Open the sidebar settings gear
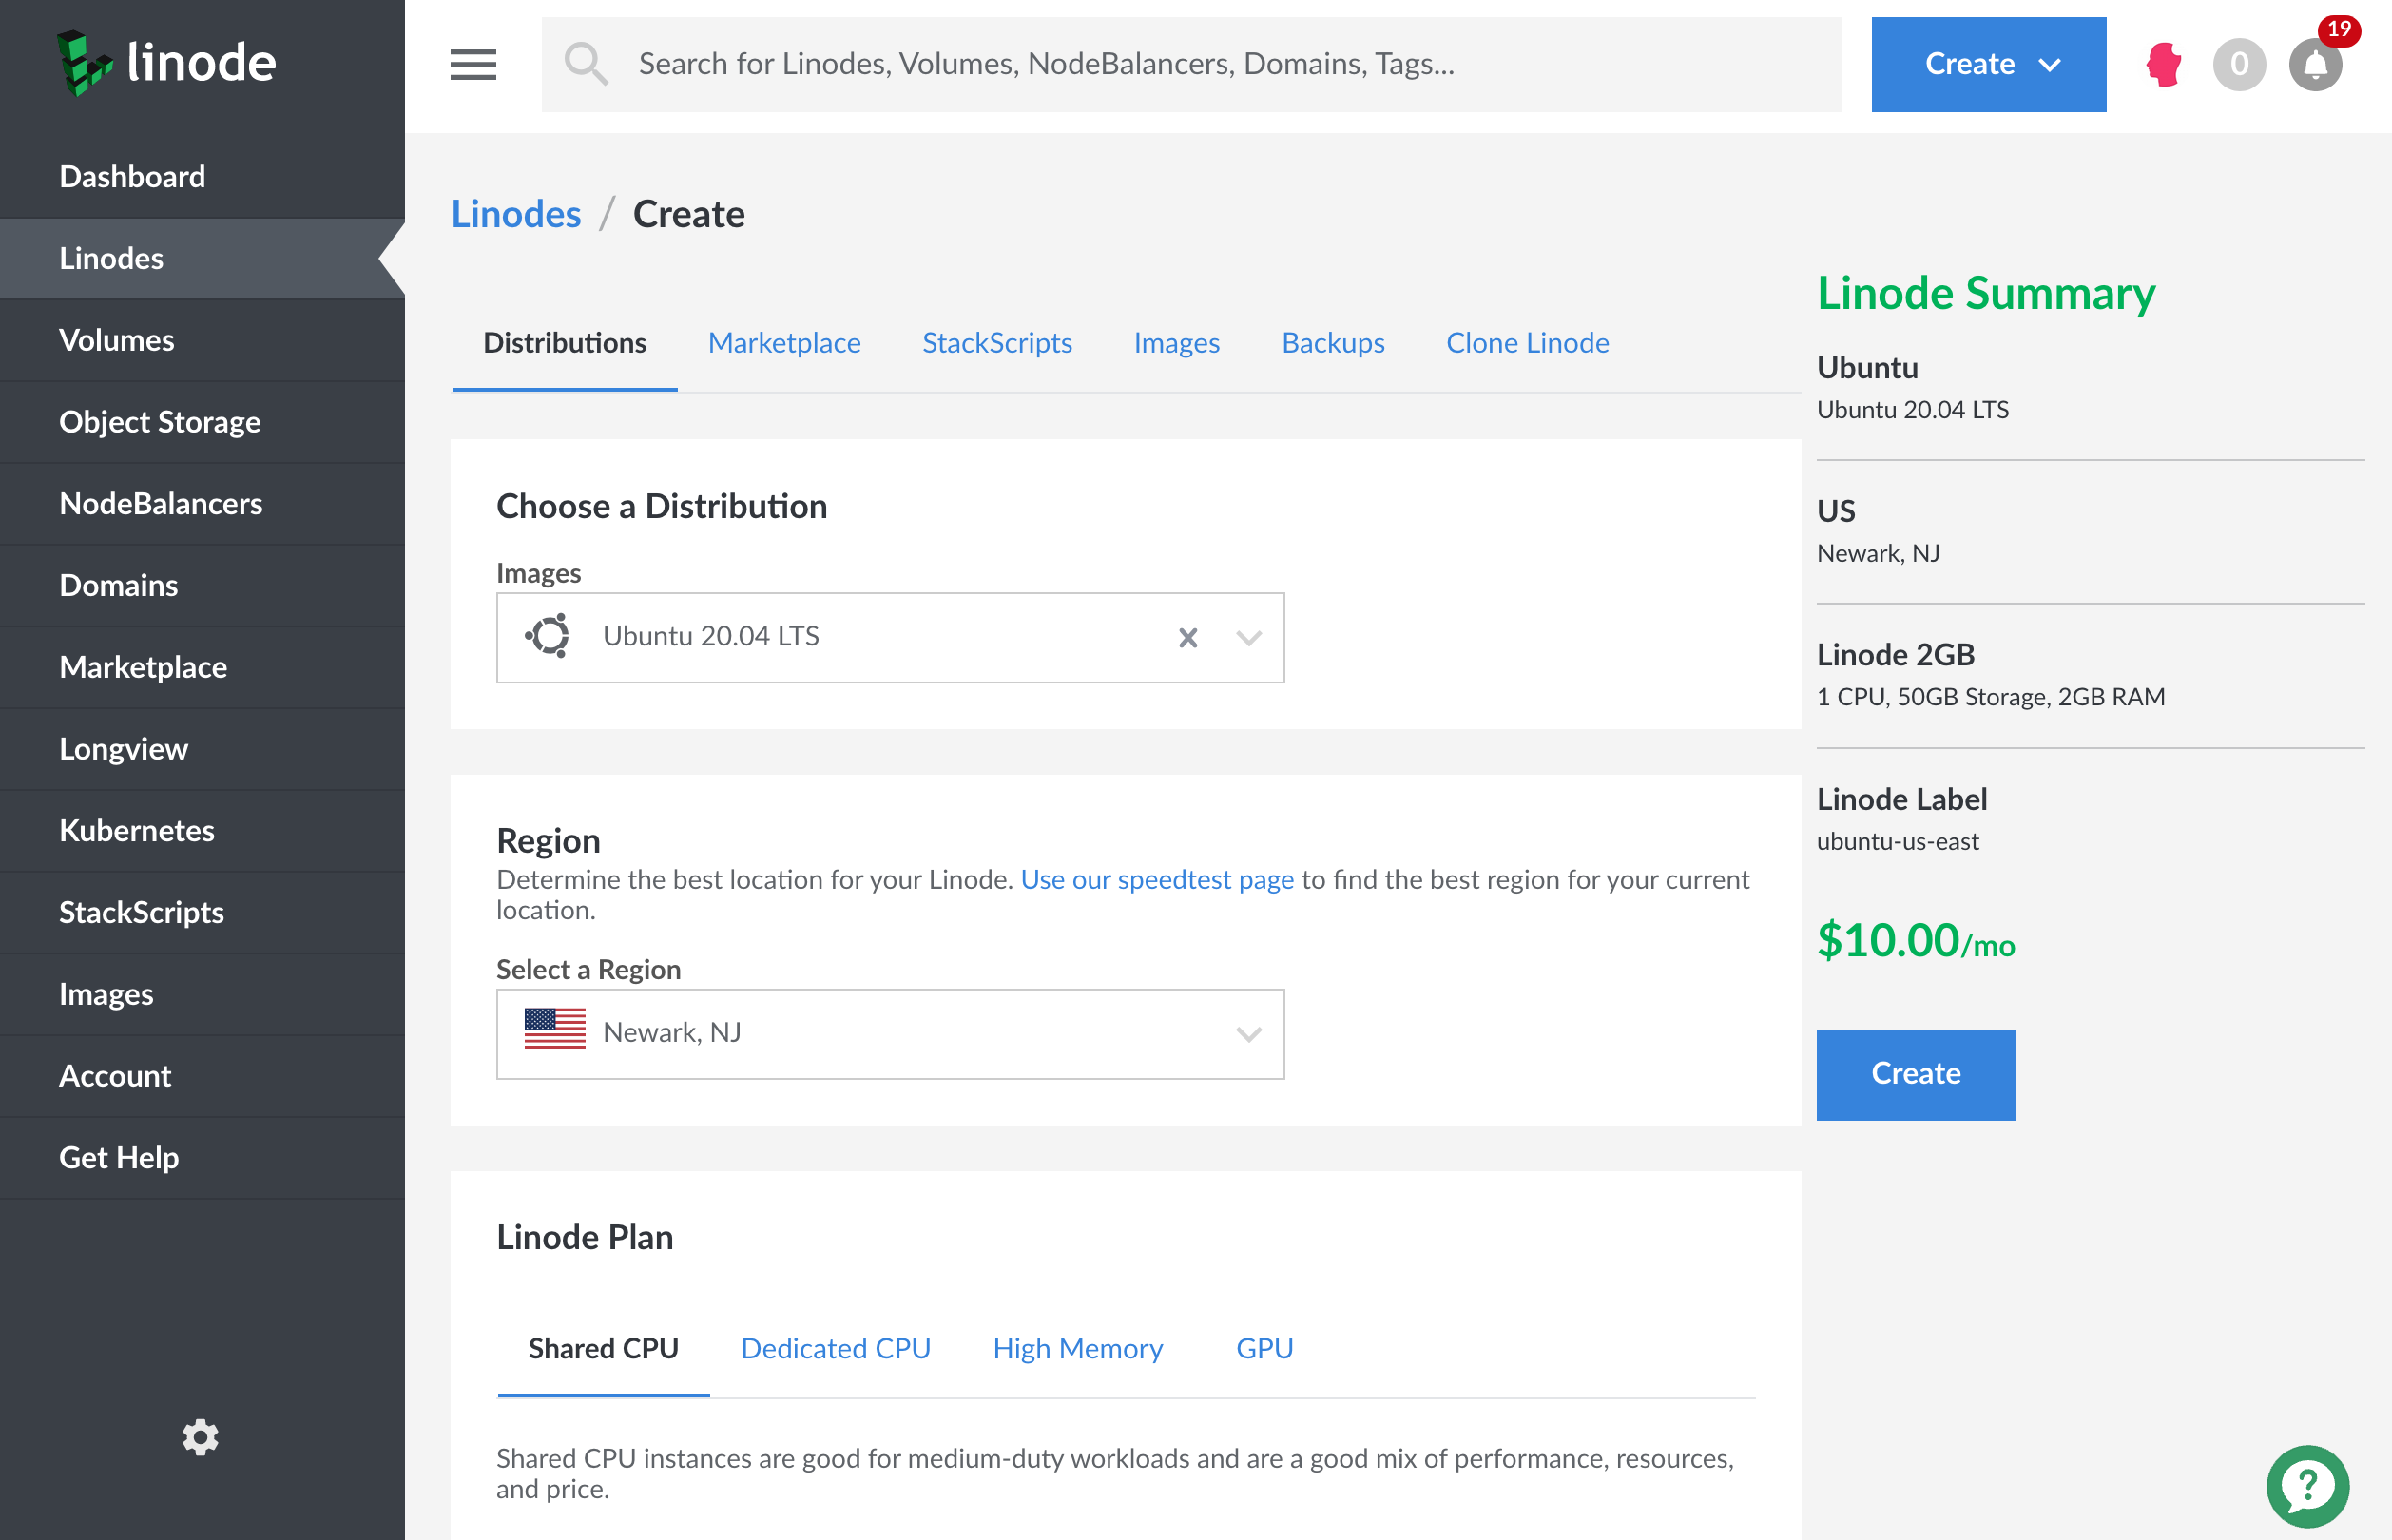 click(200, 1437)
